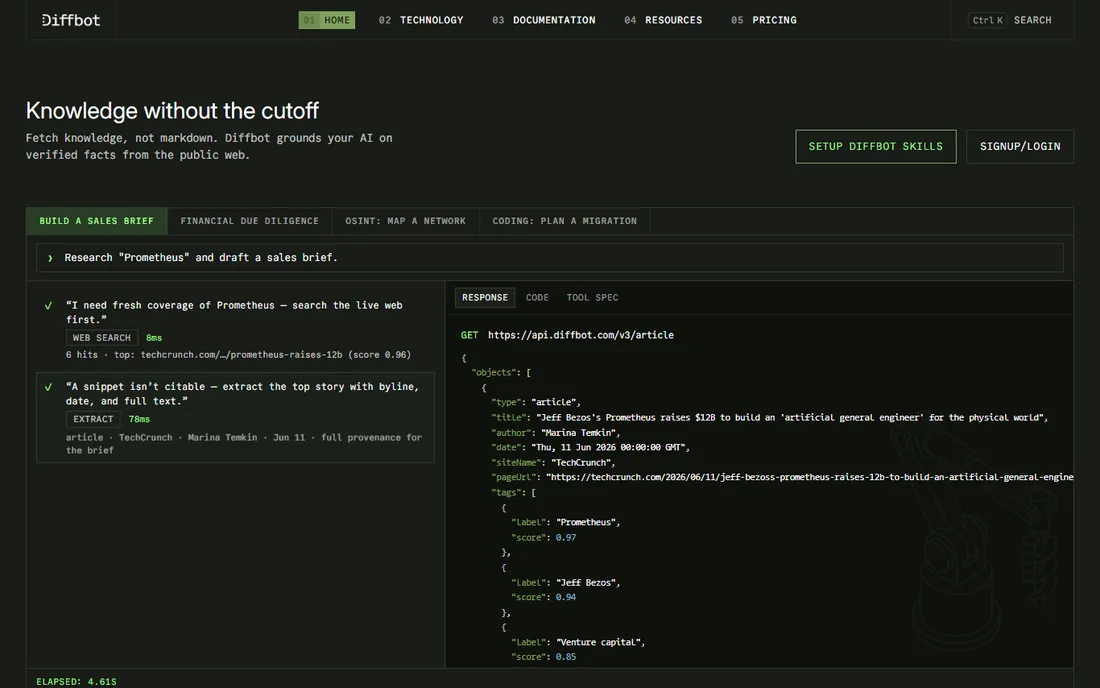
Task: Click the WEB SEARCH tool tag
Action: tap(102, 338)
